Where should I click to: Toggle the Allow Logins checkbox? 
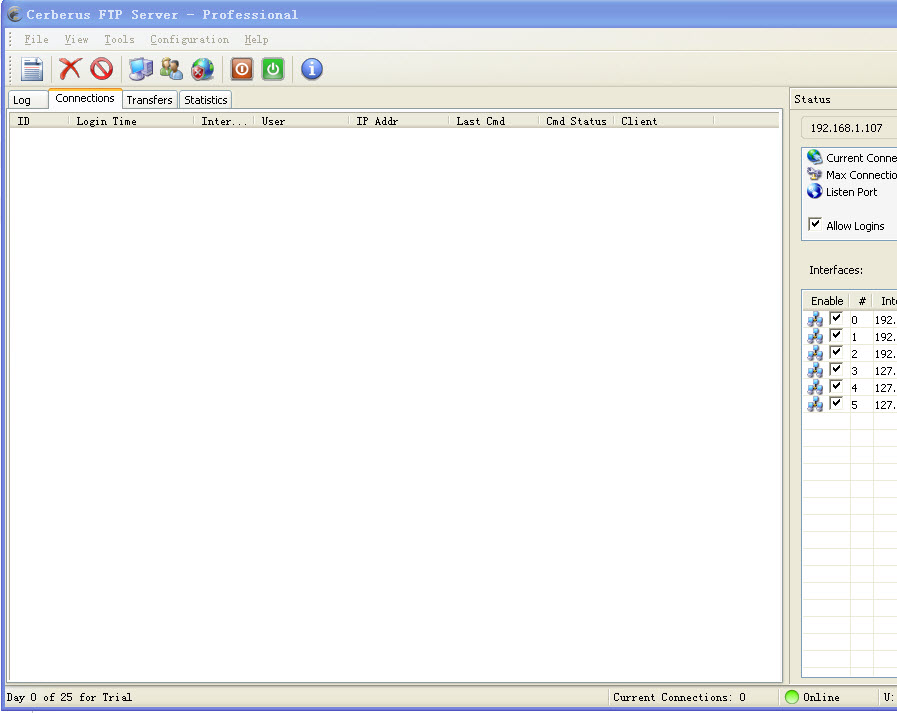click(x=815, y=225)
